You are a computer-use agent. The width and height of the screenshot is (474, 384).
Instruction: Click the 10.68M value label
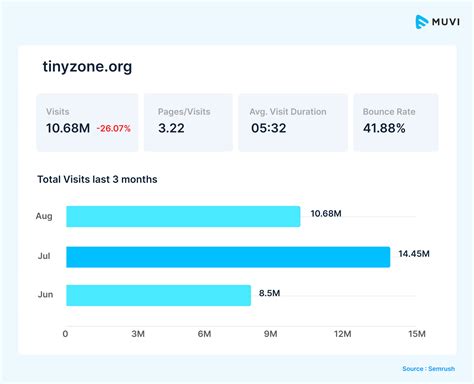326,214
